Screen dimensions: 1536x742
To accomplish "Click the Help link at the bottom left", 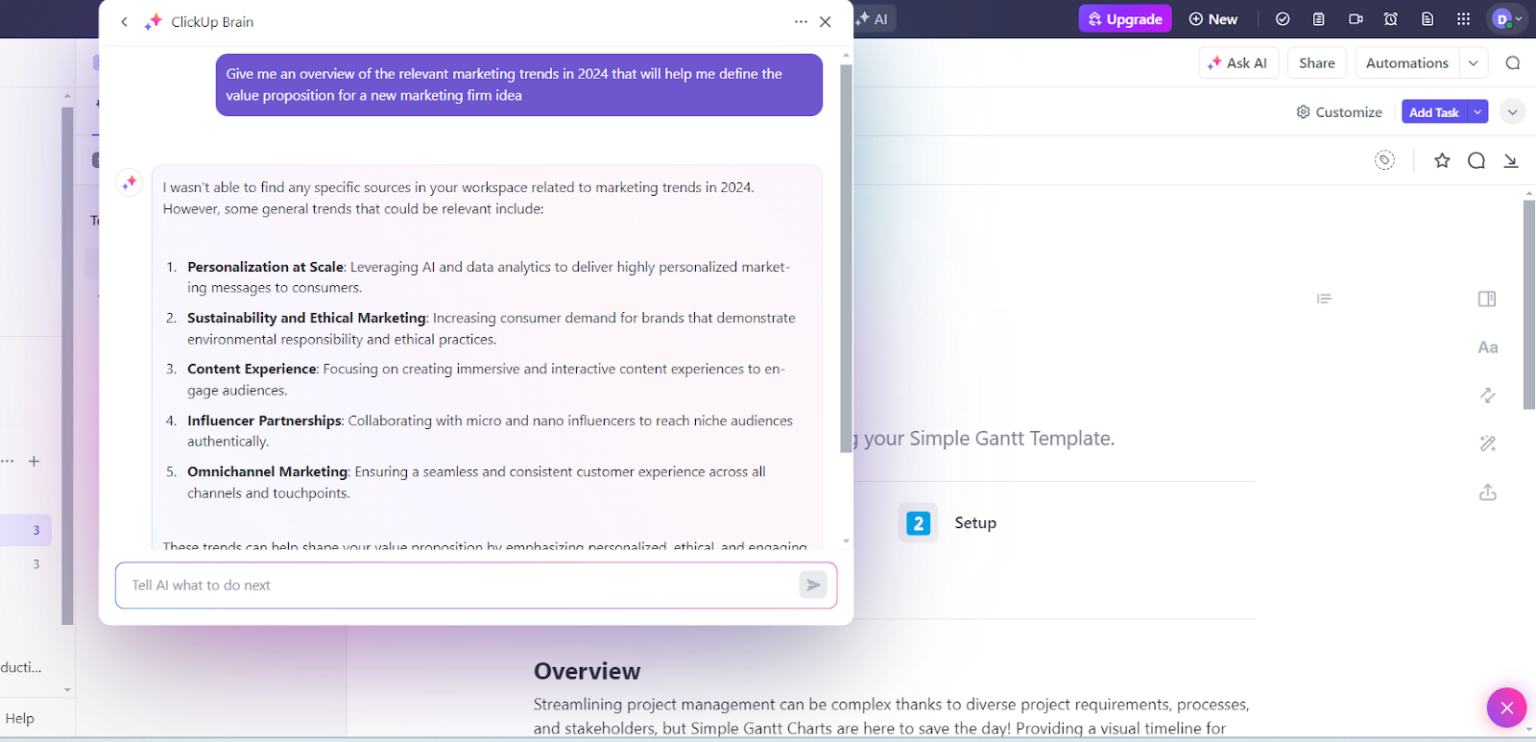I will (x=21, y=718).
